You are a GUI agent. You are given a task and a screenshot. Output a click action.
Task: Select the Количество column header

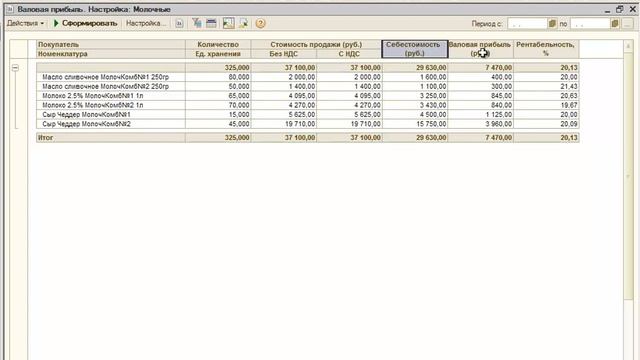point(218,44)
